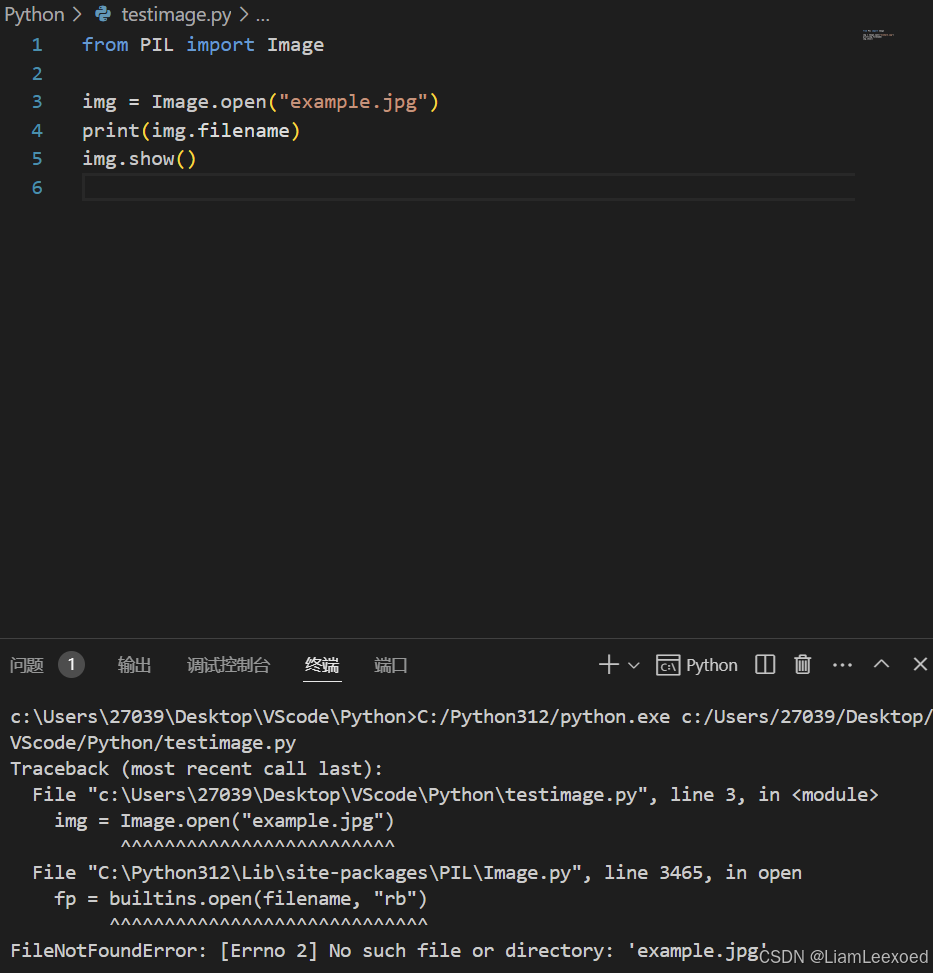Expand the breadcrumb ellipsis after testimage.py
933x973 pixels.
(262, 14)
